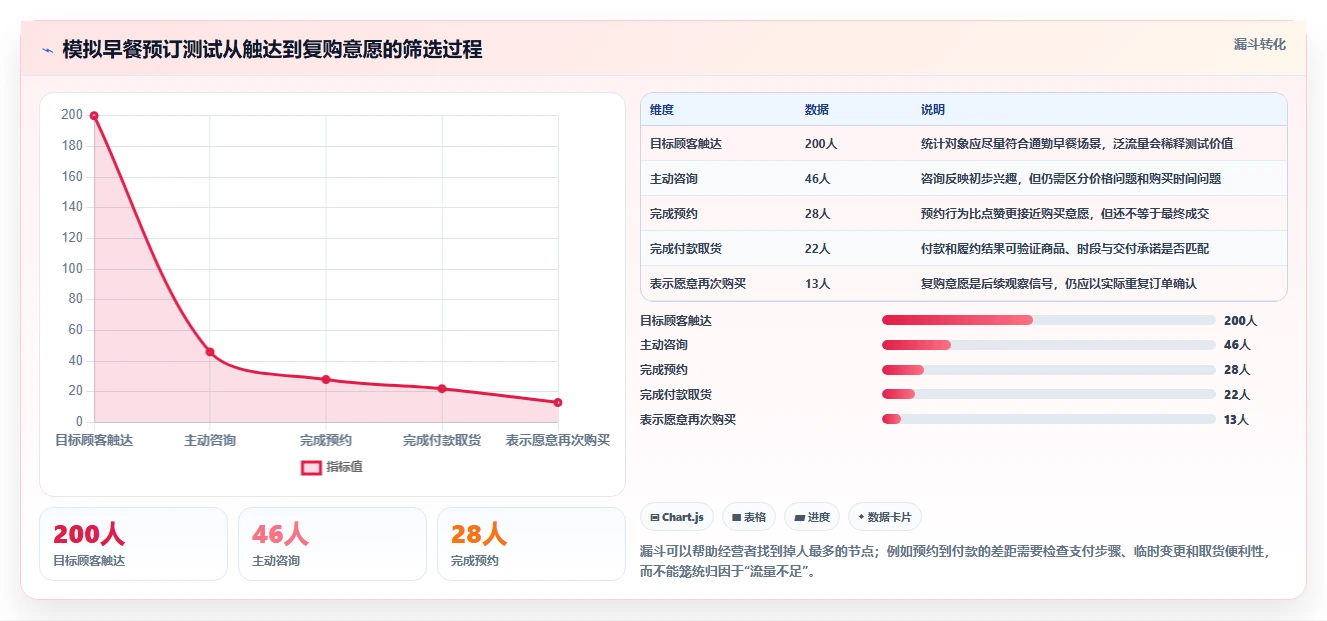The width and height of the screenshot is (1327, 621).
Task: Click the chart data point for 表示愿意再次购买
Action: (558, 403)
